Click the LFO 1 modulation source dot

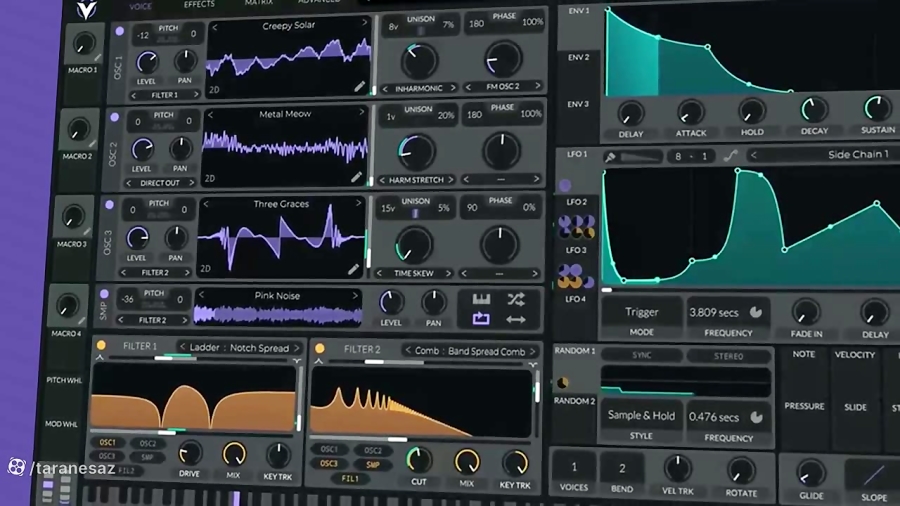565,185
